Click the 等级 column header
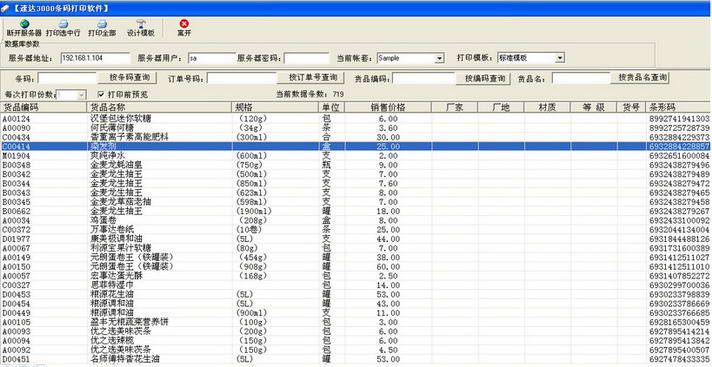 click(594, 107)
